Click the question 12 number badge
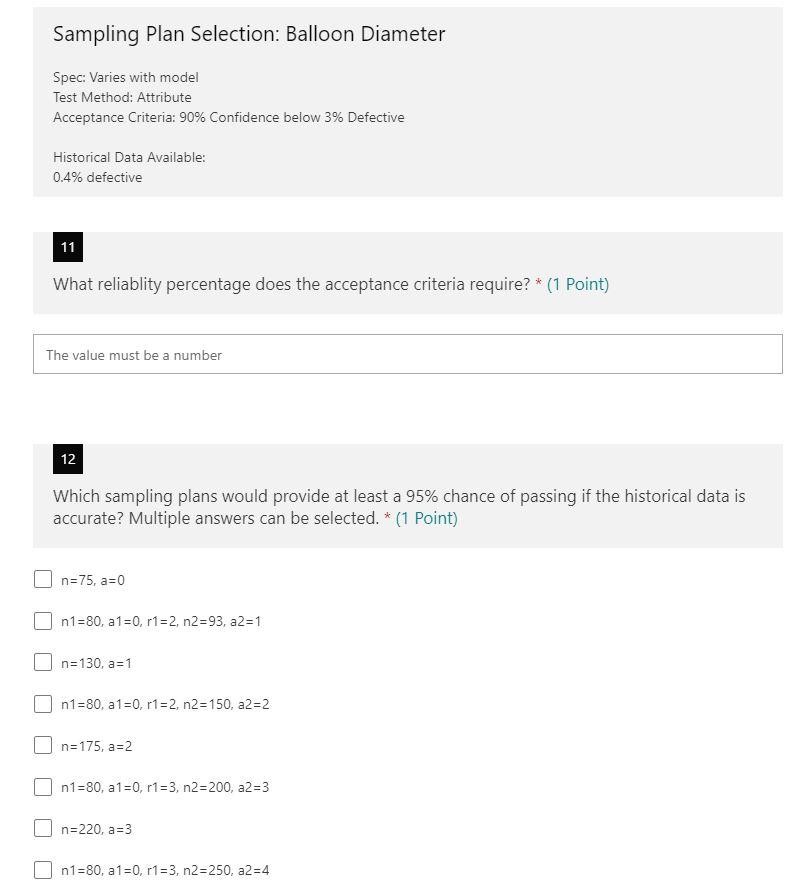804x894 pixels. point(67,459)
